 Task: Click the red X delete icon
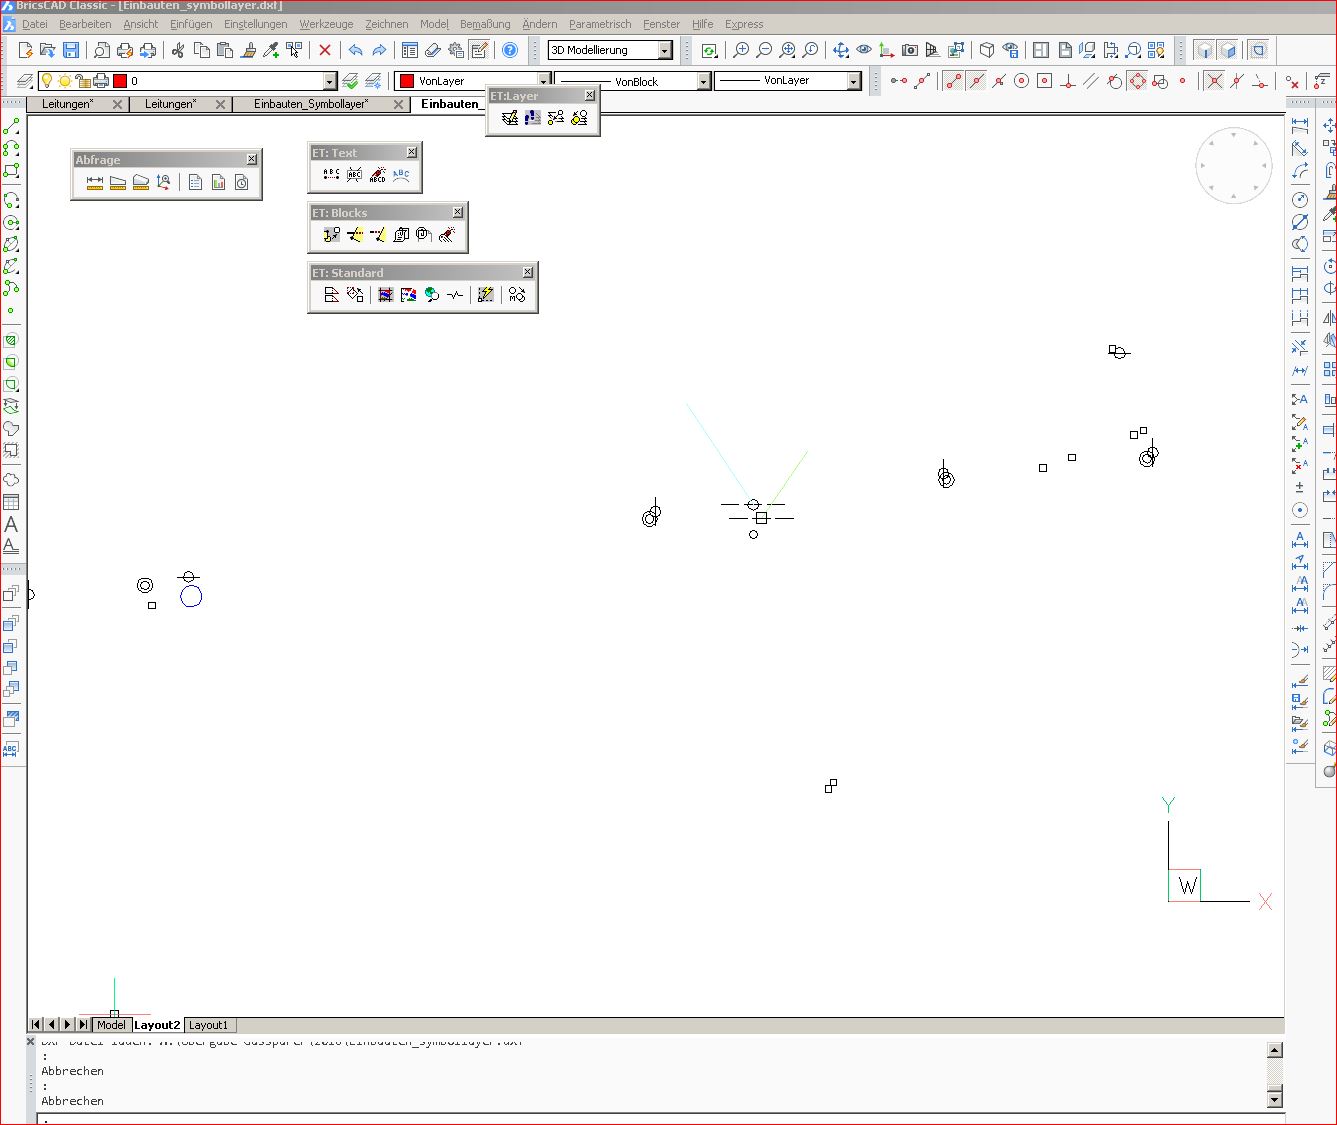pos(325,50)
